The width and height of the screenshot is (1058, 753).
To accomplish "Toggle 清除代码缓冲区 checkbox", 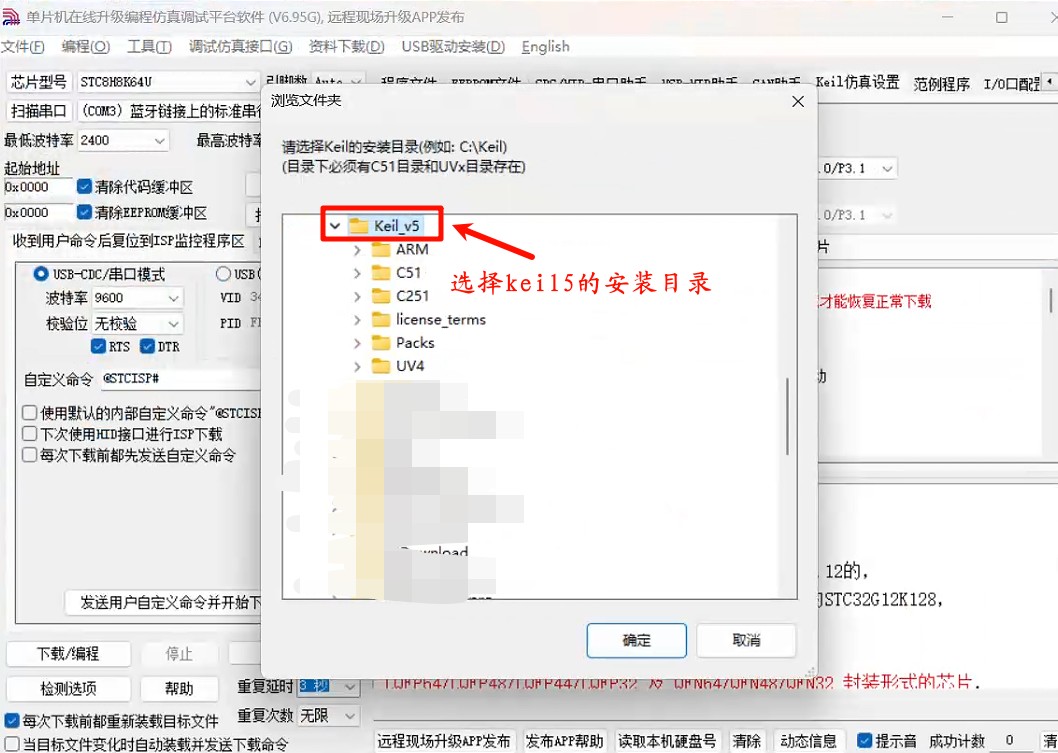I will tap(84, 186).
